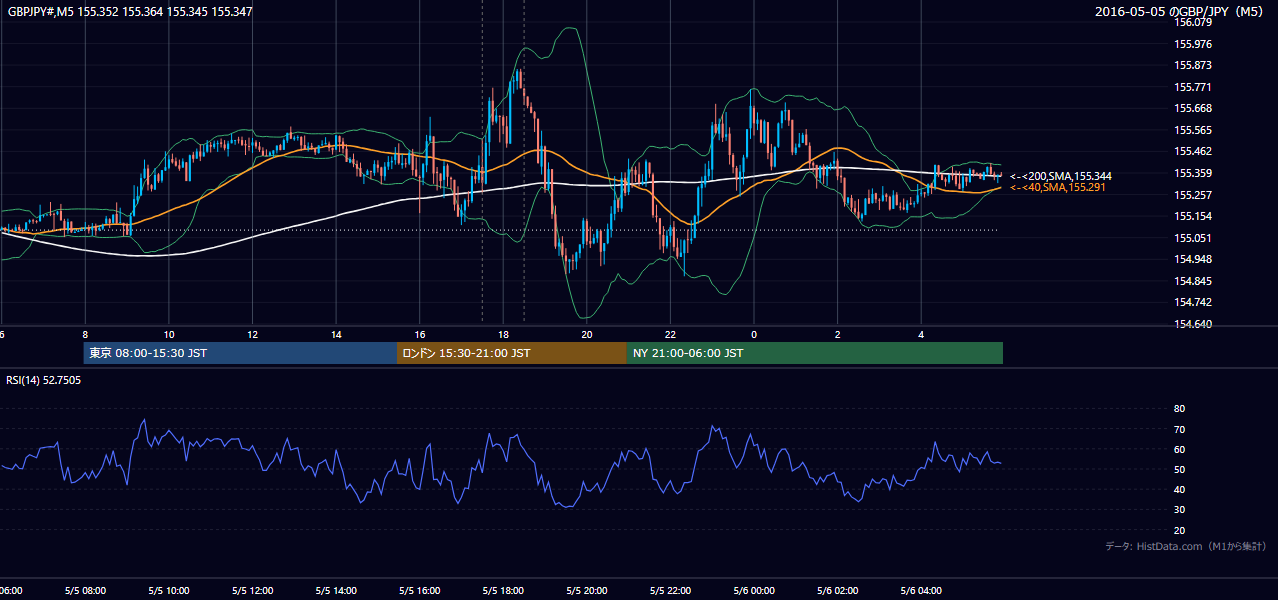Click hour label 12 under price chart
1278x600 pixels.
[x=253, y=334]
